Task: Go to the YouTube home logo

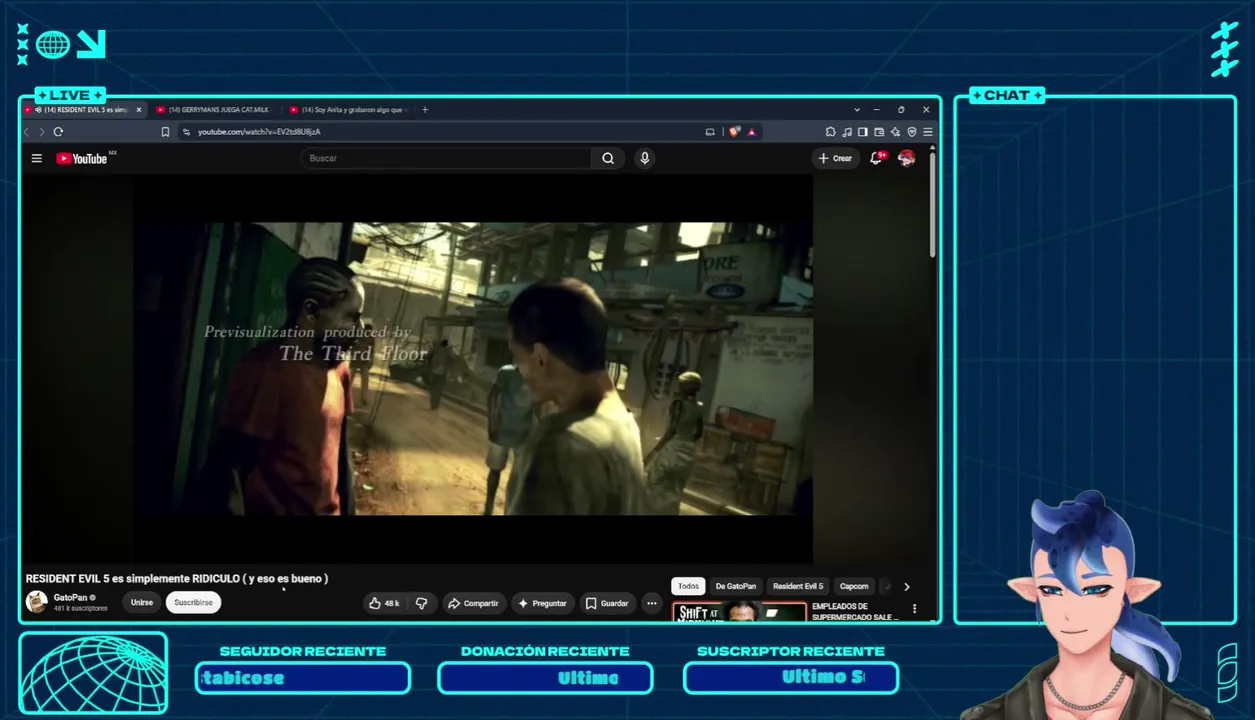Action: [x=82, y=158]
